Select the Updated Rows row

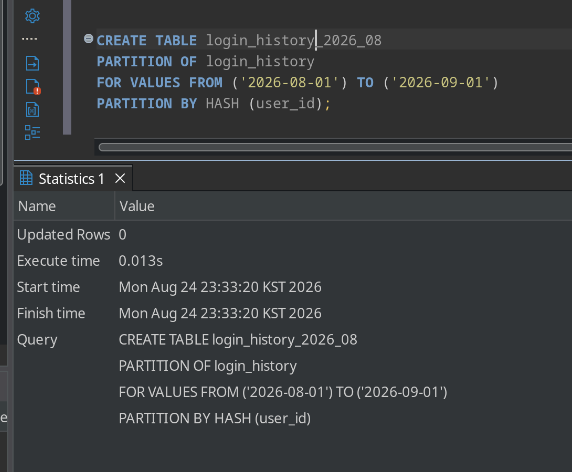(293, 235)
